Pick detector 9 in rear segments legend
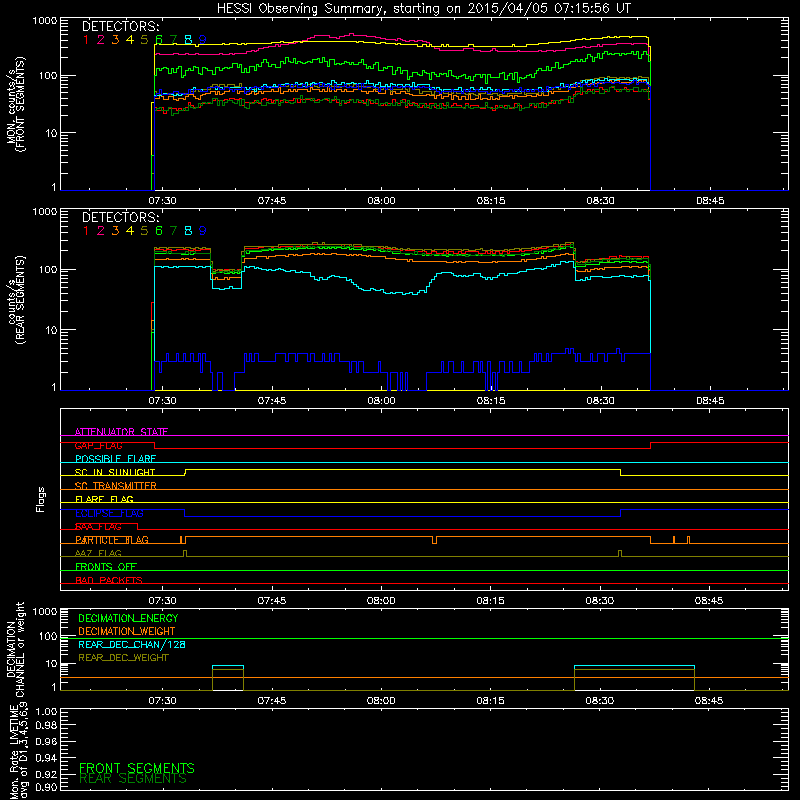Image resolution: width=800 pixels, height=800 pixels. [x=203, y=231]
